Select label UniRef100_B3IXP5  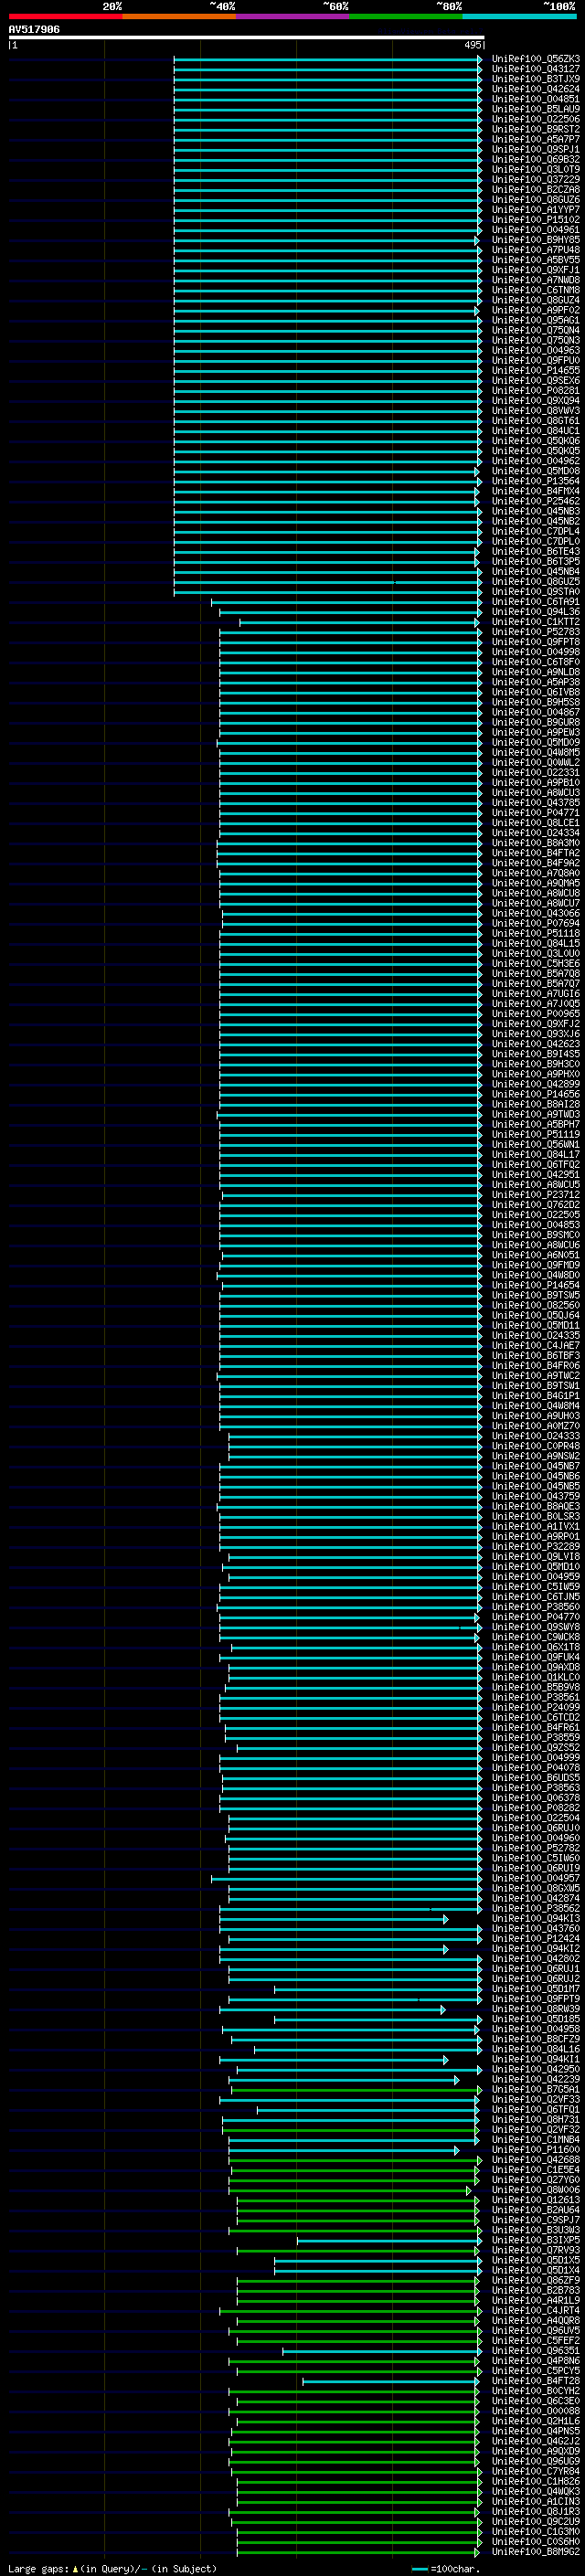pyautogui.click(x=535, y=2240)
